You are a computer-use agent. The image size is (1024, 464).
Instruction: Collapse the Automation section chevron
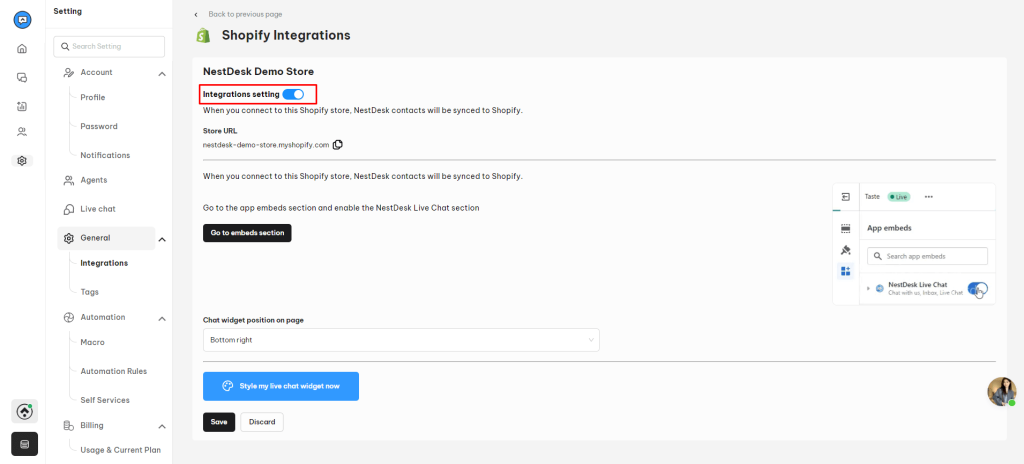(x=162, y=319)
